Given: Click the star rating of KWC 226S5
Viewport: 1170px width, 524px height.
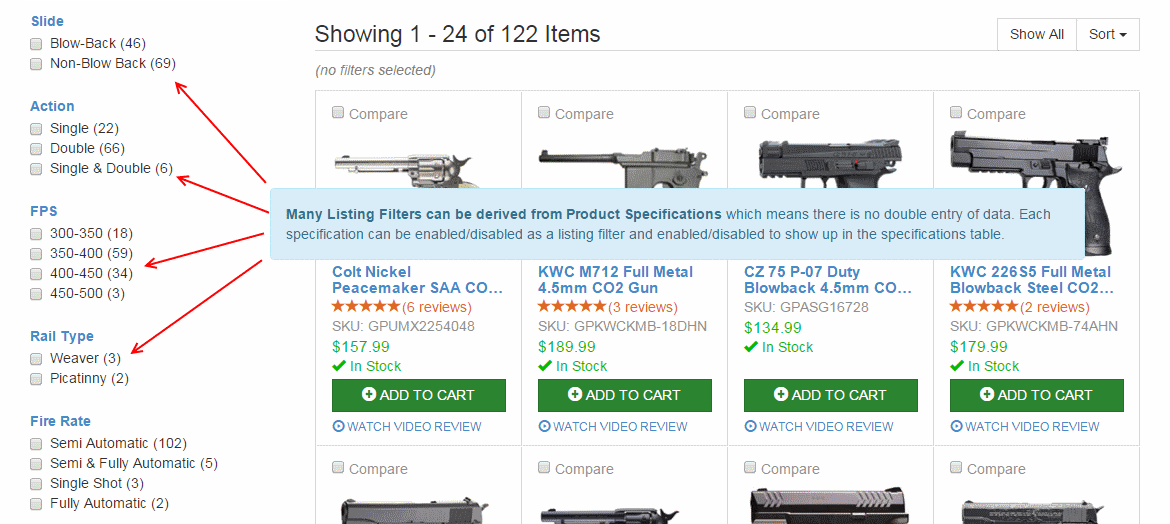Looking at the screenshot, I should pyautogui.click(x=984, y=307).
